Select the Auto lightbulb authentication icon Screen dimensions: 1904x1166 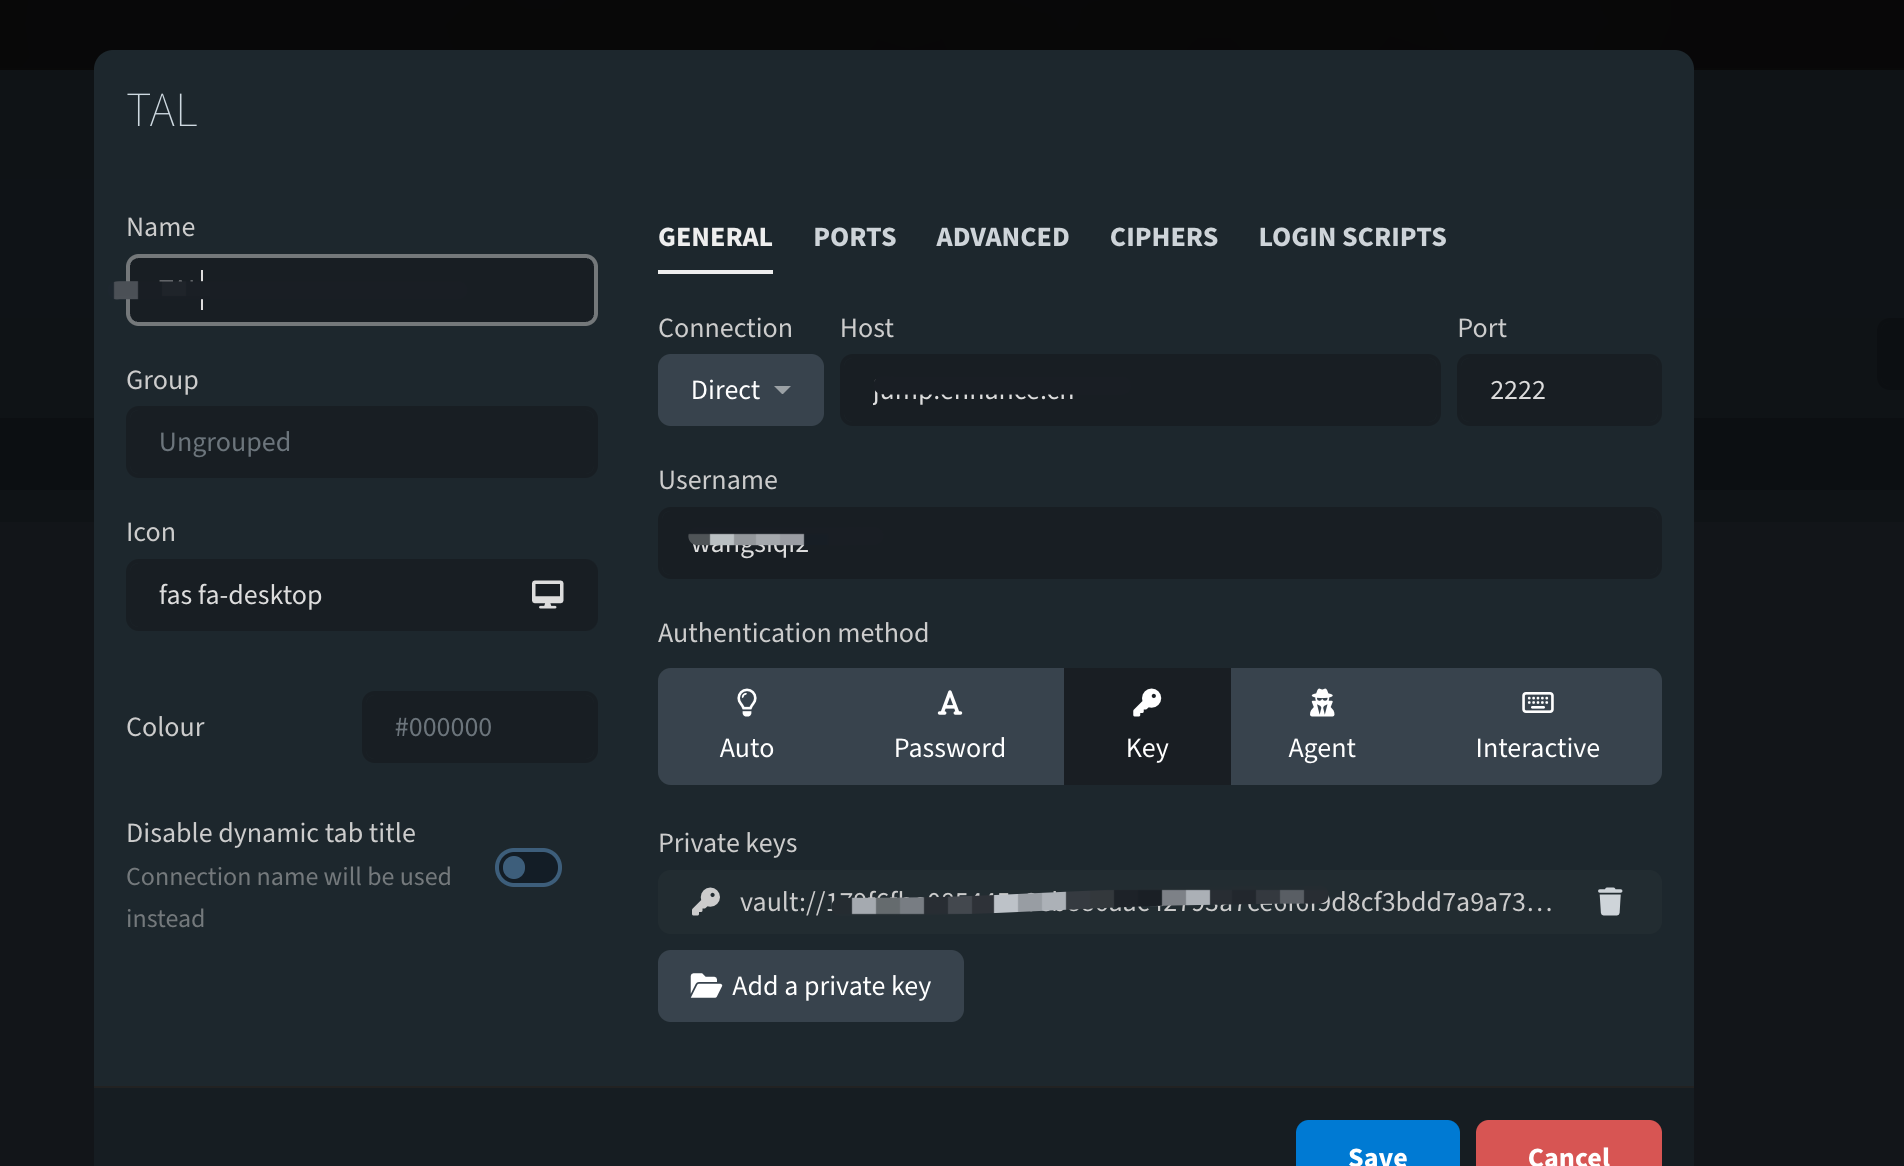[746, 701]
